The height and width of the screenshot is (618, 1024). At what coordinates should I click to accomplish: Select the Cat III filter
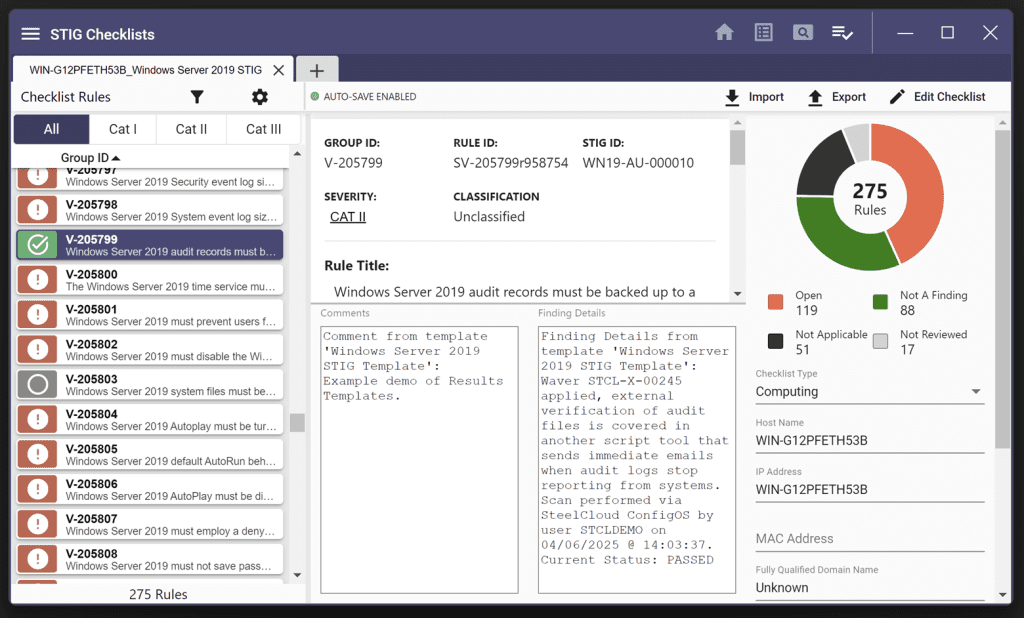[261, 128]
